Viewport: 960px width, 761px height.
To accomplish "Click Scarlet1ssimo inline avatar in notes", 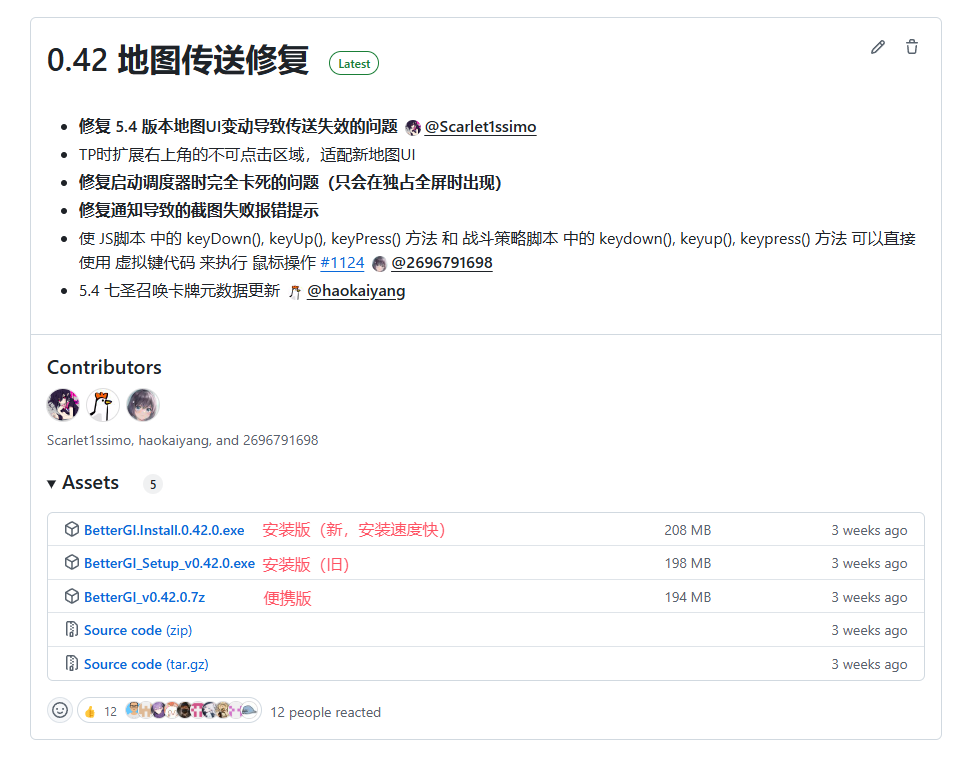I will pos(413,127).
